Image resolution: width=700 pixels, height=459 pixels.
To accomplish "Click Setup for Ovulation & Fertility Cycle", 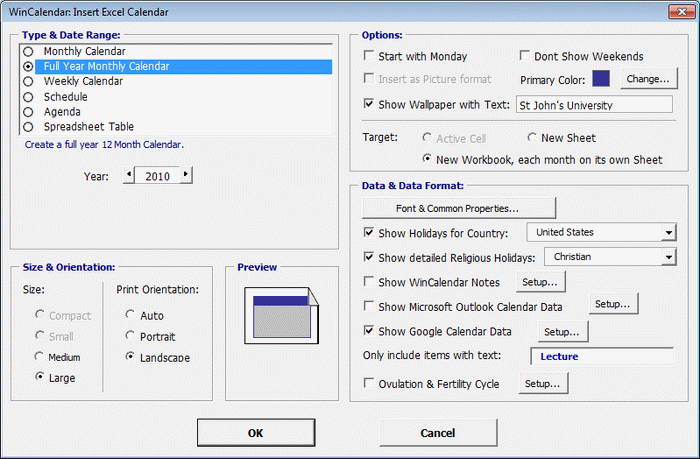I will point(543,384).
